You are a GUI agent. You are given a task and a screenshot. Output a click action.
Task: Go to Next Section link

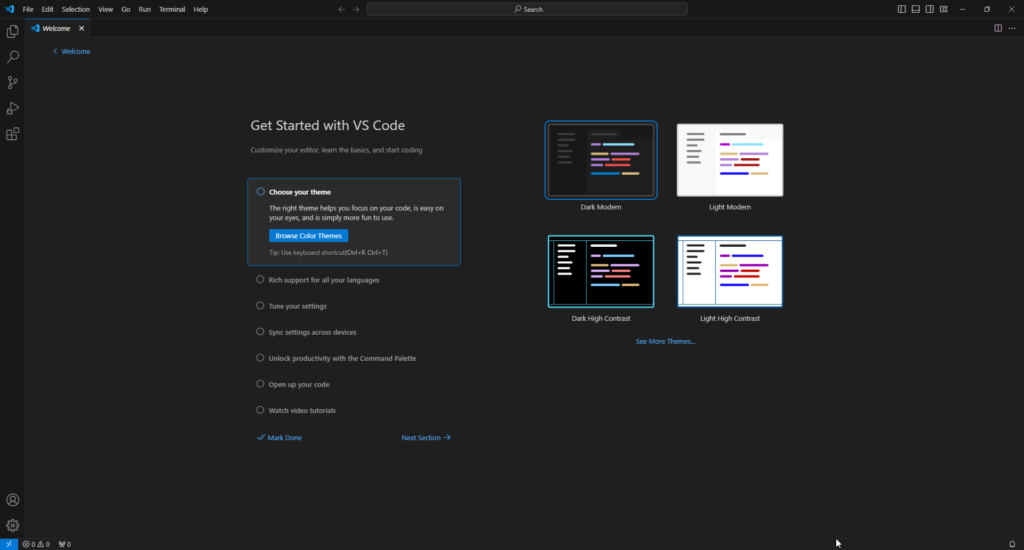click(426, 438)
